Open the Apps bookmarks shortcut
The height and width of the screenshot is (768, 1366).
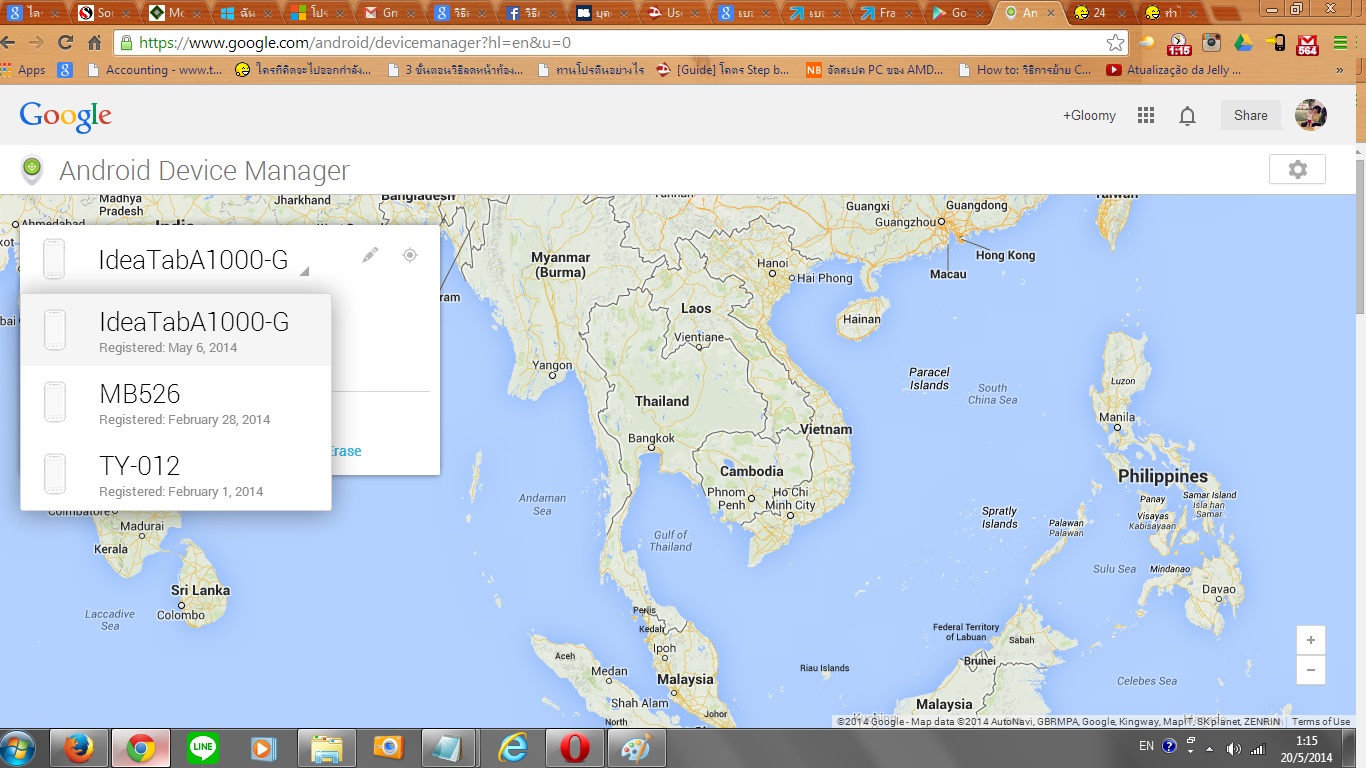pos(24,70)
